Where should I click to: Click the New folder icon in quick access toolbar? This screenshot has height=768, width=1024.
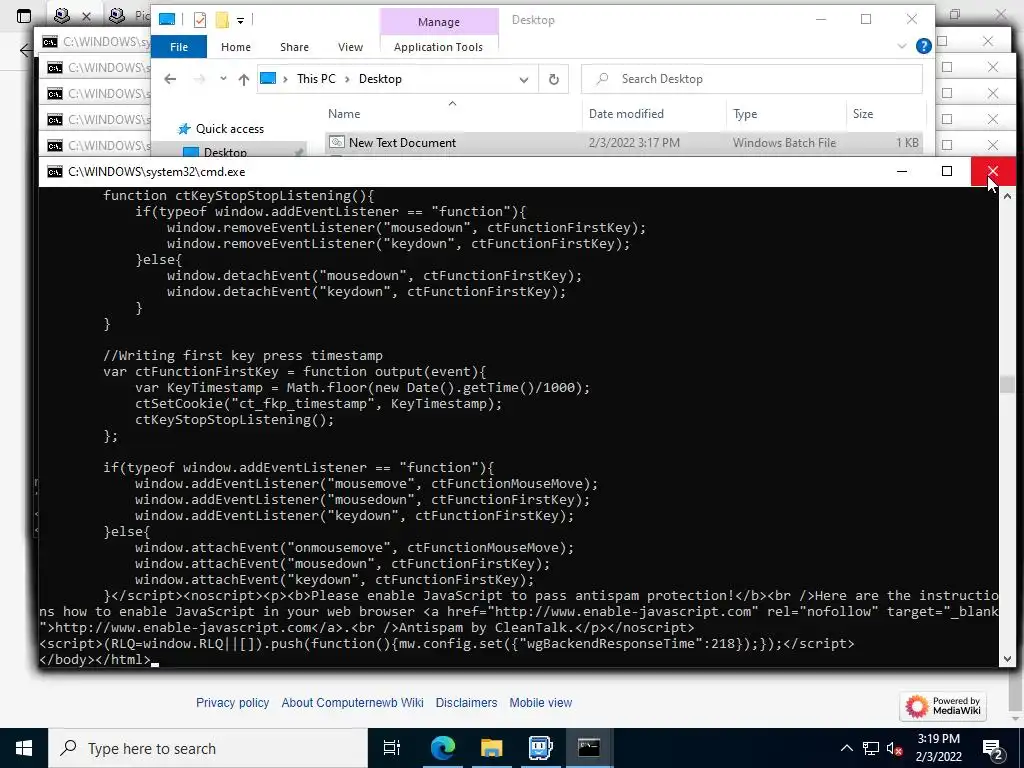222,20
